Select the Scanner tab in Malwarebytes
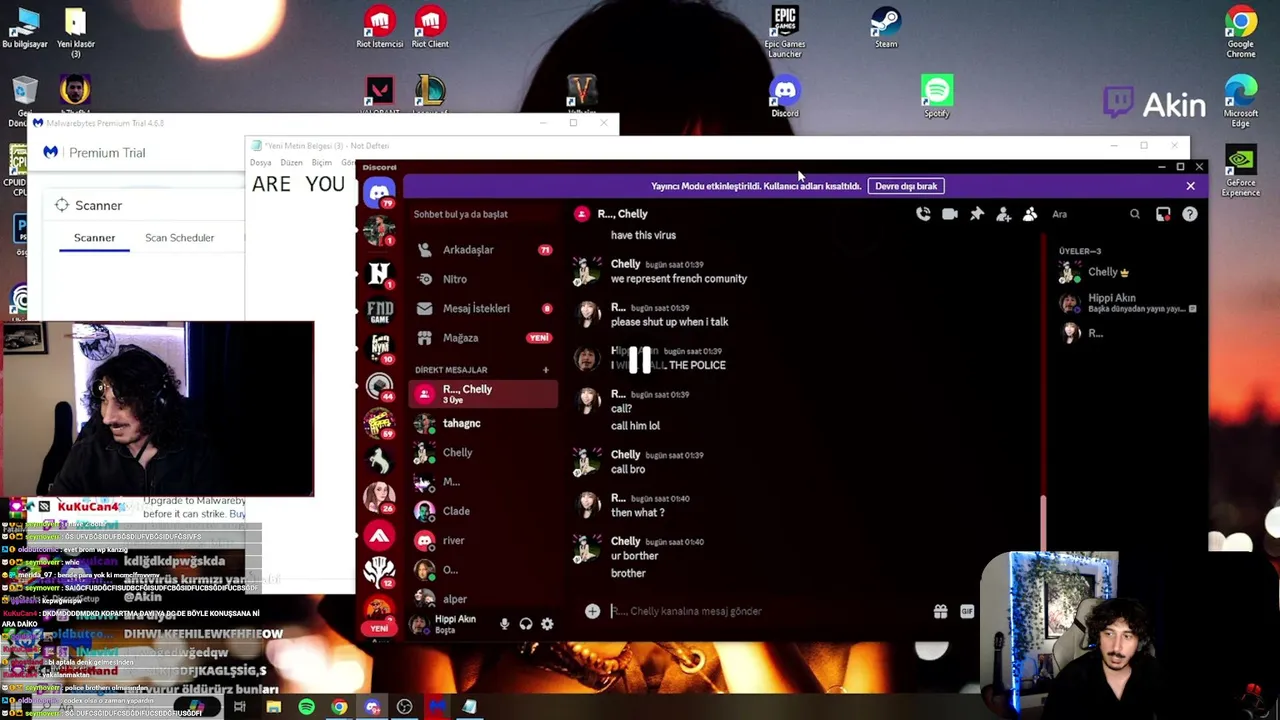 pos(94,238)
